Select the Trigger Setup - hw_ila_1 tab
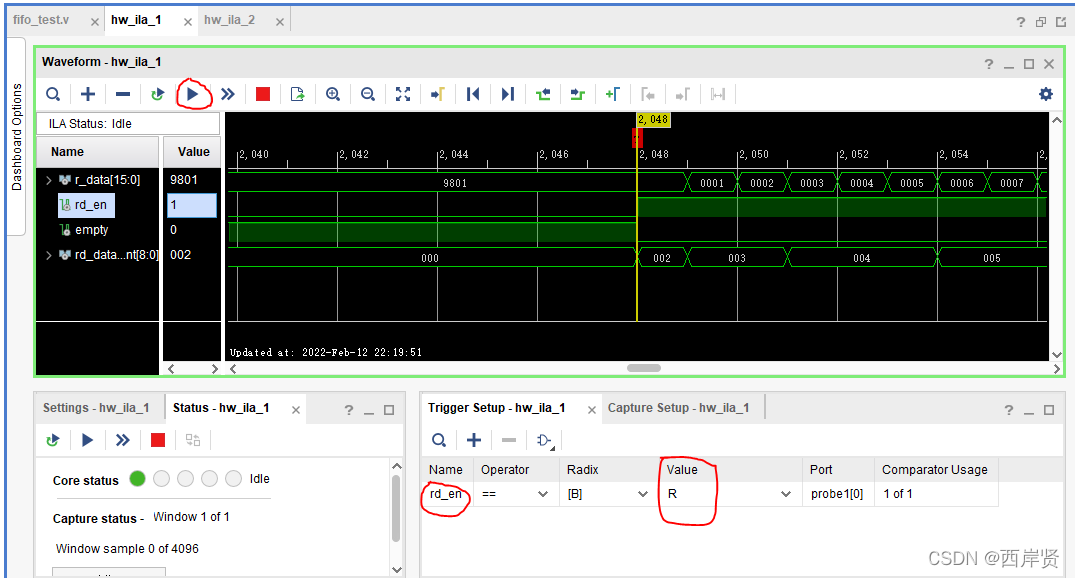Image resolution: width=1075 pixels, height=578 pixels. tap(496, 408)
